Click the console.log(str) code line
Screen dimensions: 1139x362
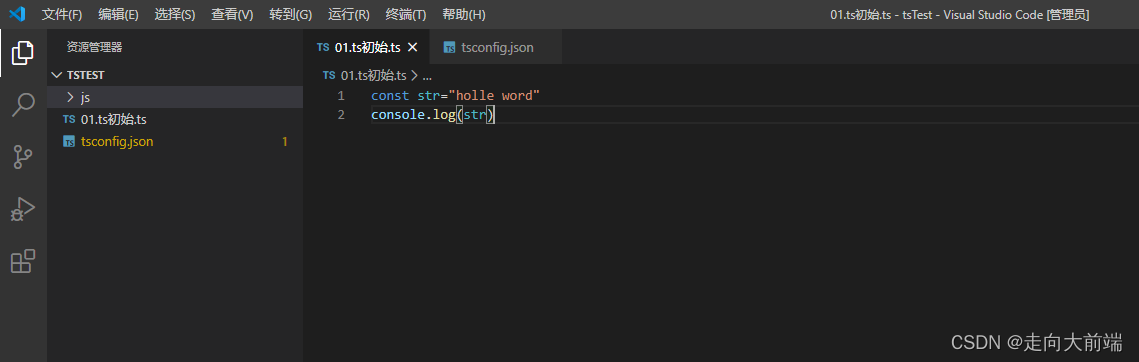click(433, 115)
